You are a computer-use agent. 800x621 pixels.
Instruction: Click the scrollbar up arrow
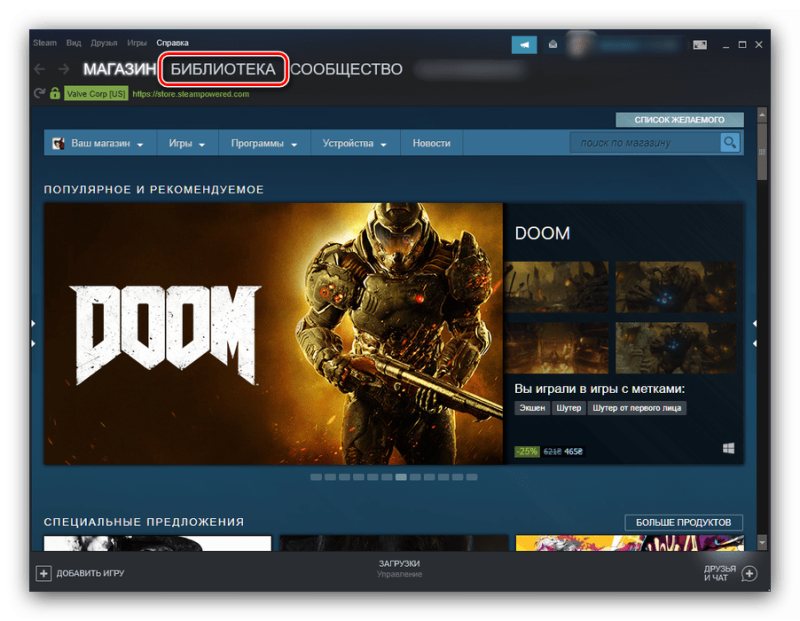click(x=762, y=115)
